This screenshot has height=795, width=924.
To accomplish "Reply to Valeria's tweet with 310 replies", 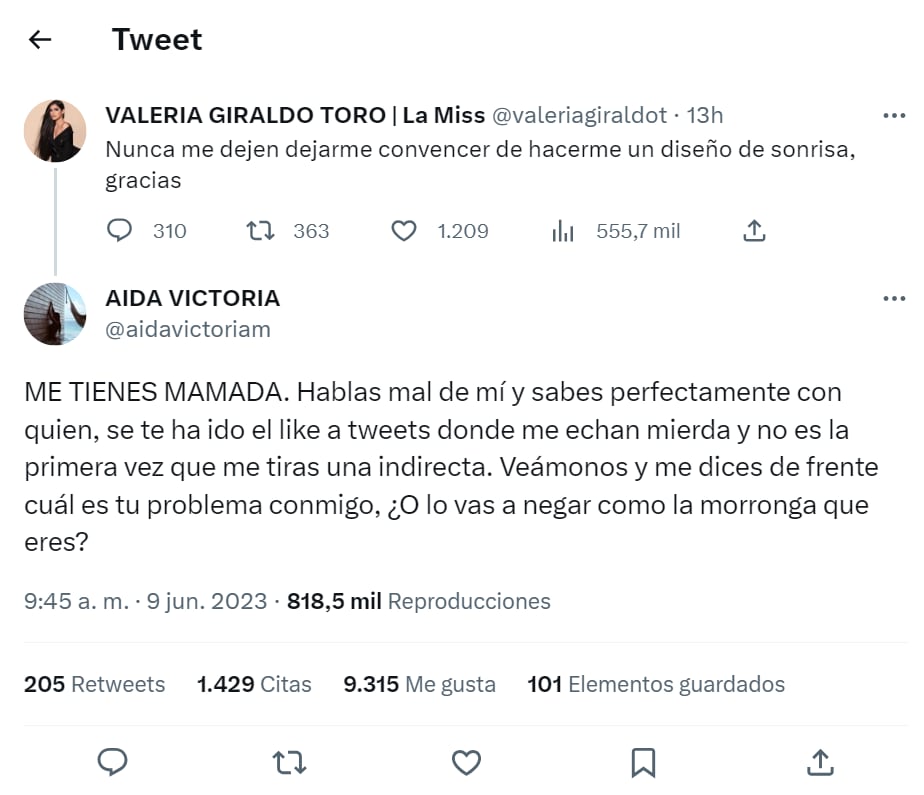I will tap(119, 231).
